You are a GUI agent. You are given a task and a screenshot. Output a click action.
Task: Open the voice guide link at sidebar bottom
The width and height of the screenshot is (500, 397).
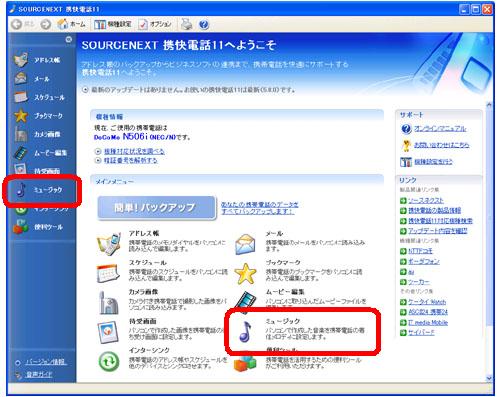pyautogui.click(x=39, y=374)
